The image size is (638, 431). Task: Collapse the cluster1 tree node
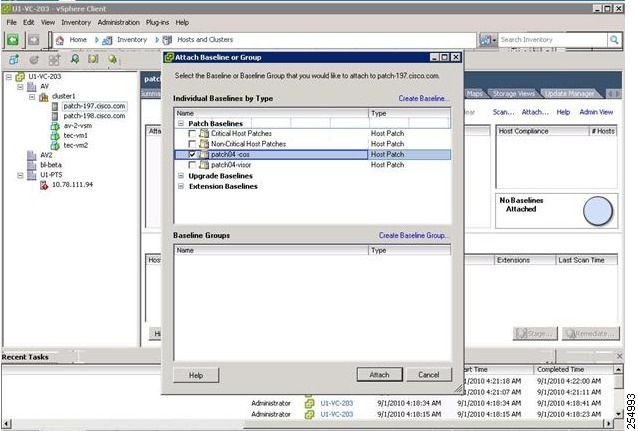(x=32, y=96)
